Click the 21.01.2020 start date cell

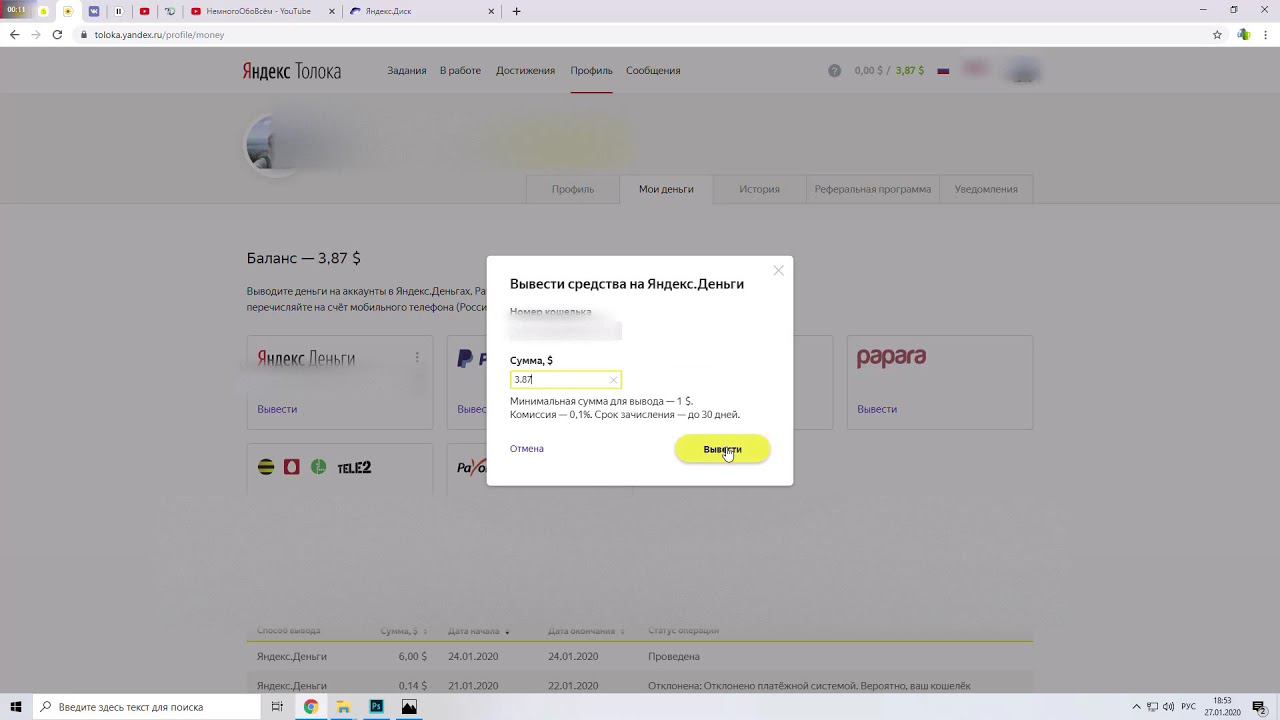pyautogui.click(x=473, y=686)
